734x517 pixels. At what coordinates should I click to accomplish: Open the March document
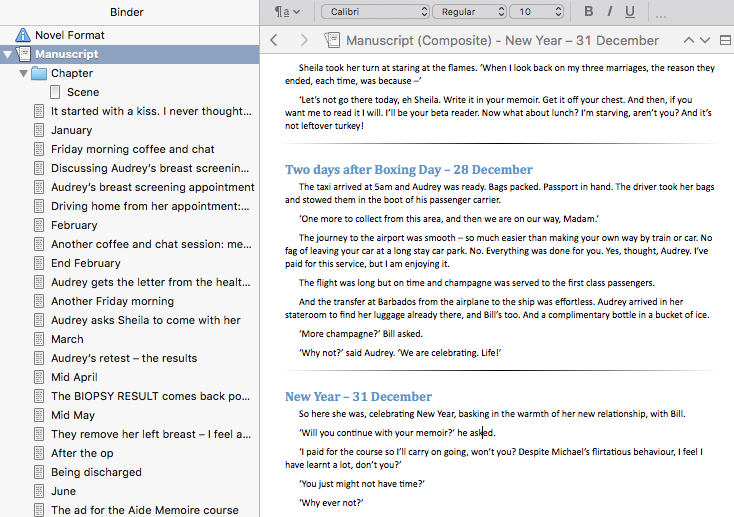tap(67, 339)
